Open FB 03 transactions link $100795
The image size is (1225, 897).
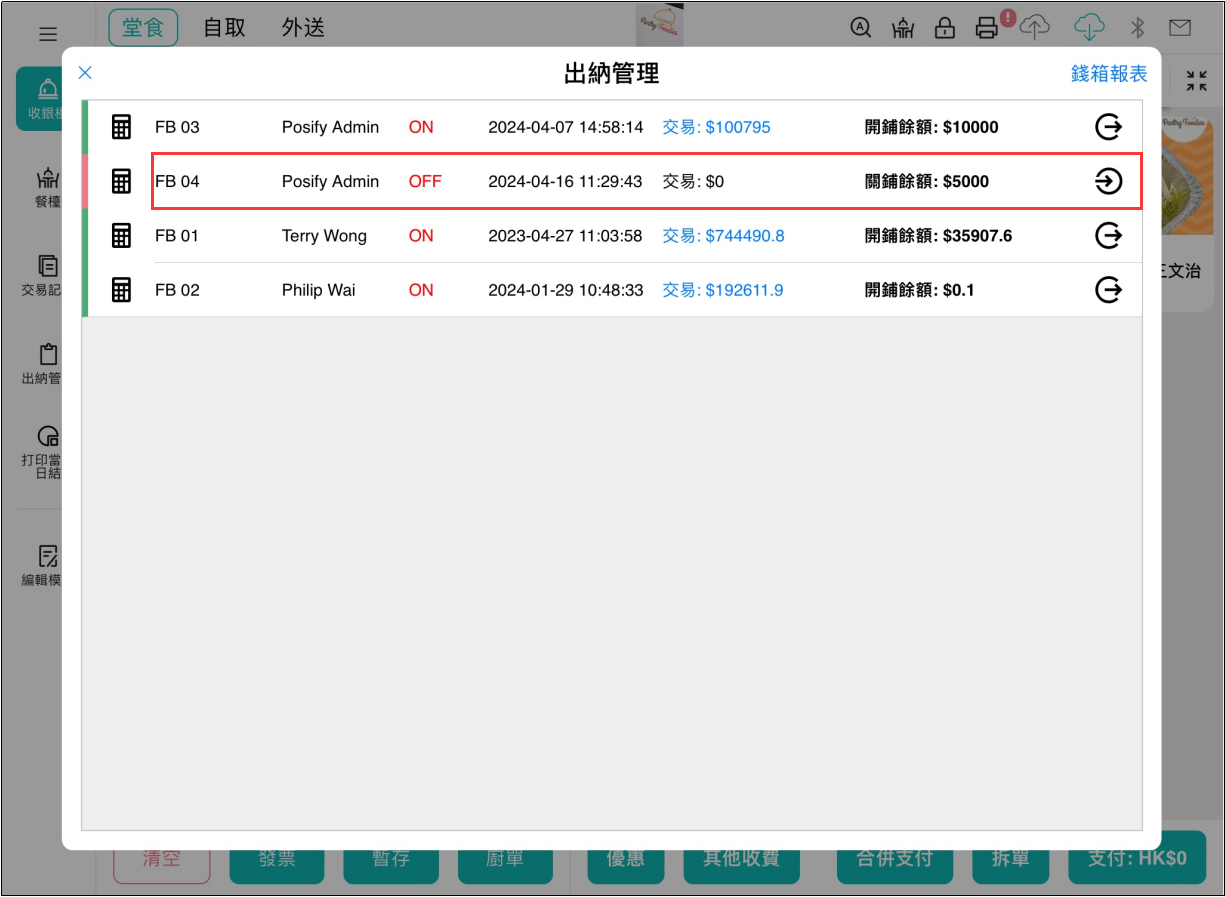[x=716, y=127]
